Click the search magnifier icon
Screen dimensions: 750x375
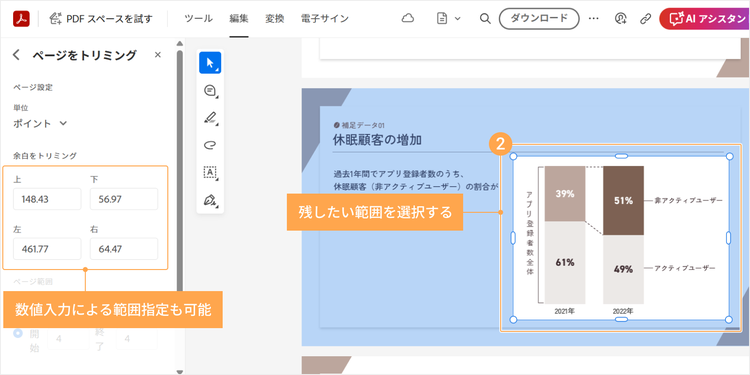(485, 19)
